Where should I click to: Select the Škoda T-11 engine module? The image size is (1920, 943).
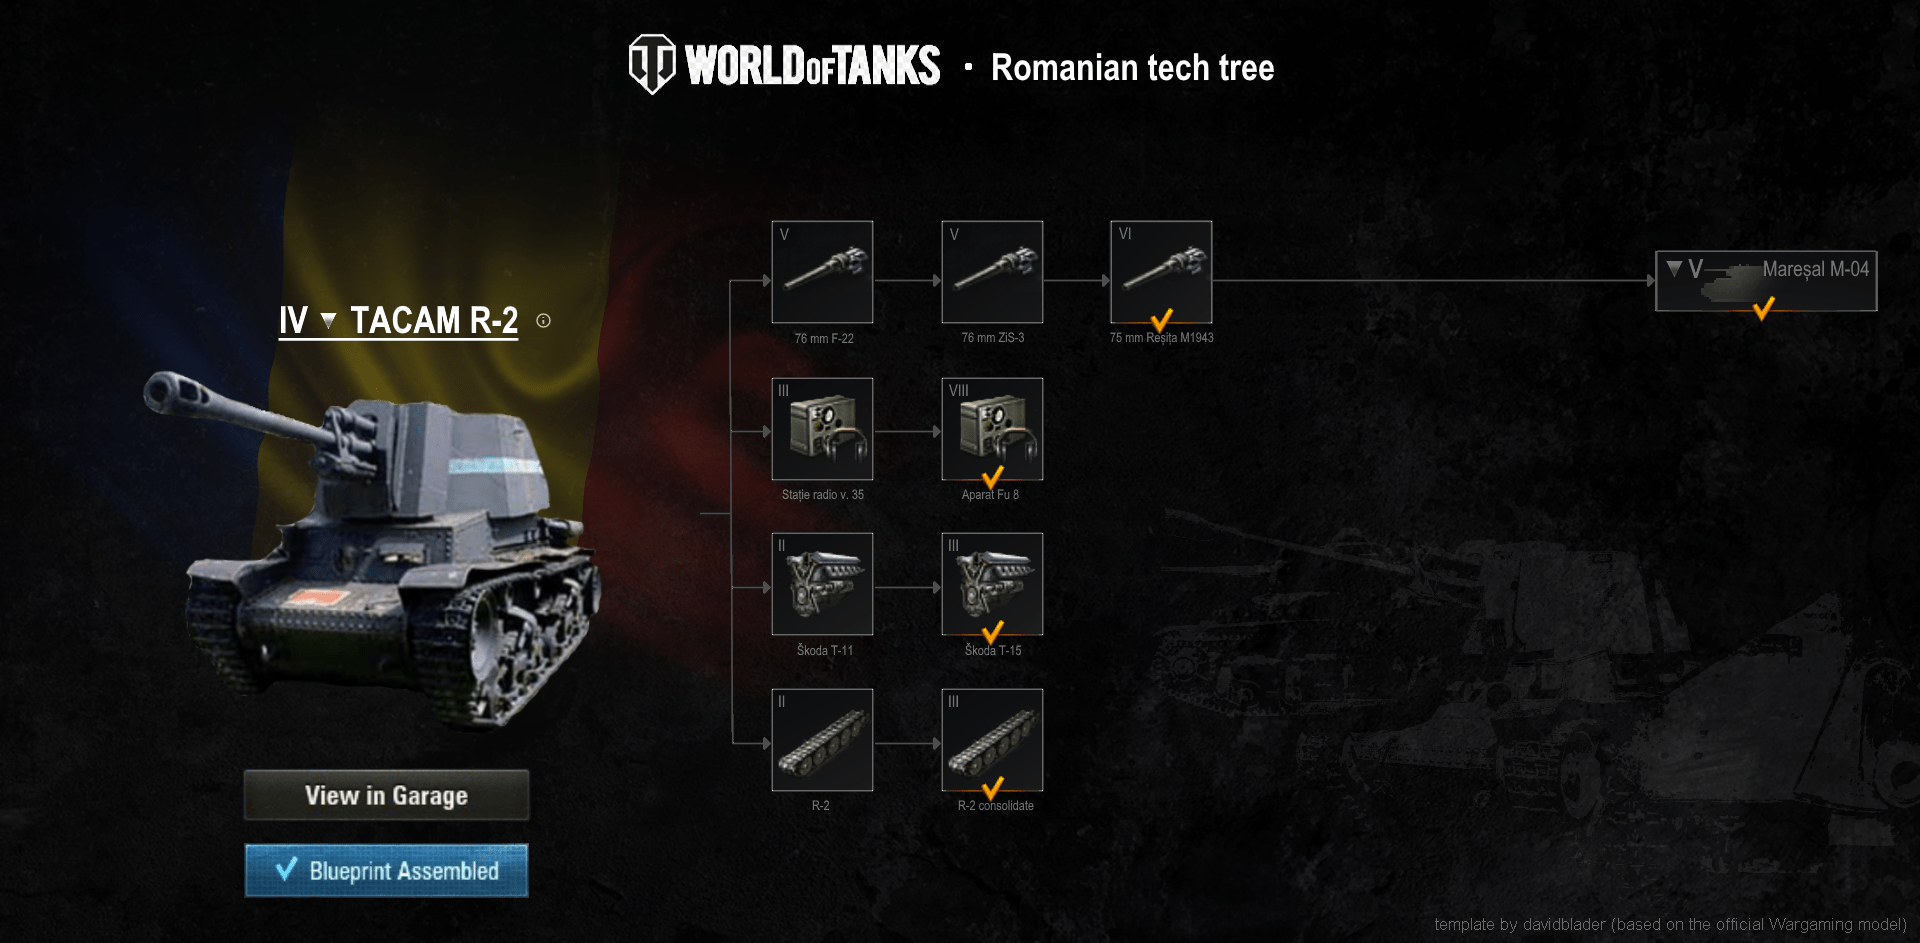point(822,584)
